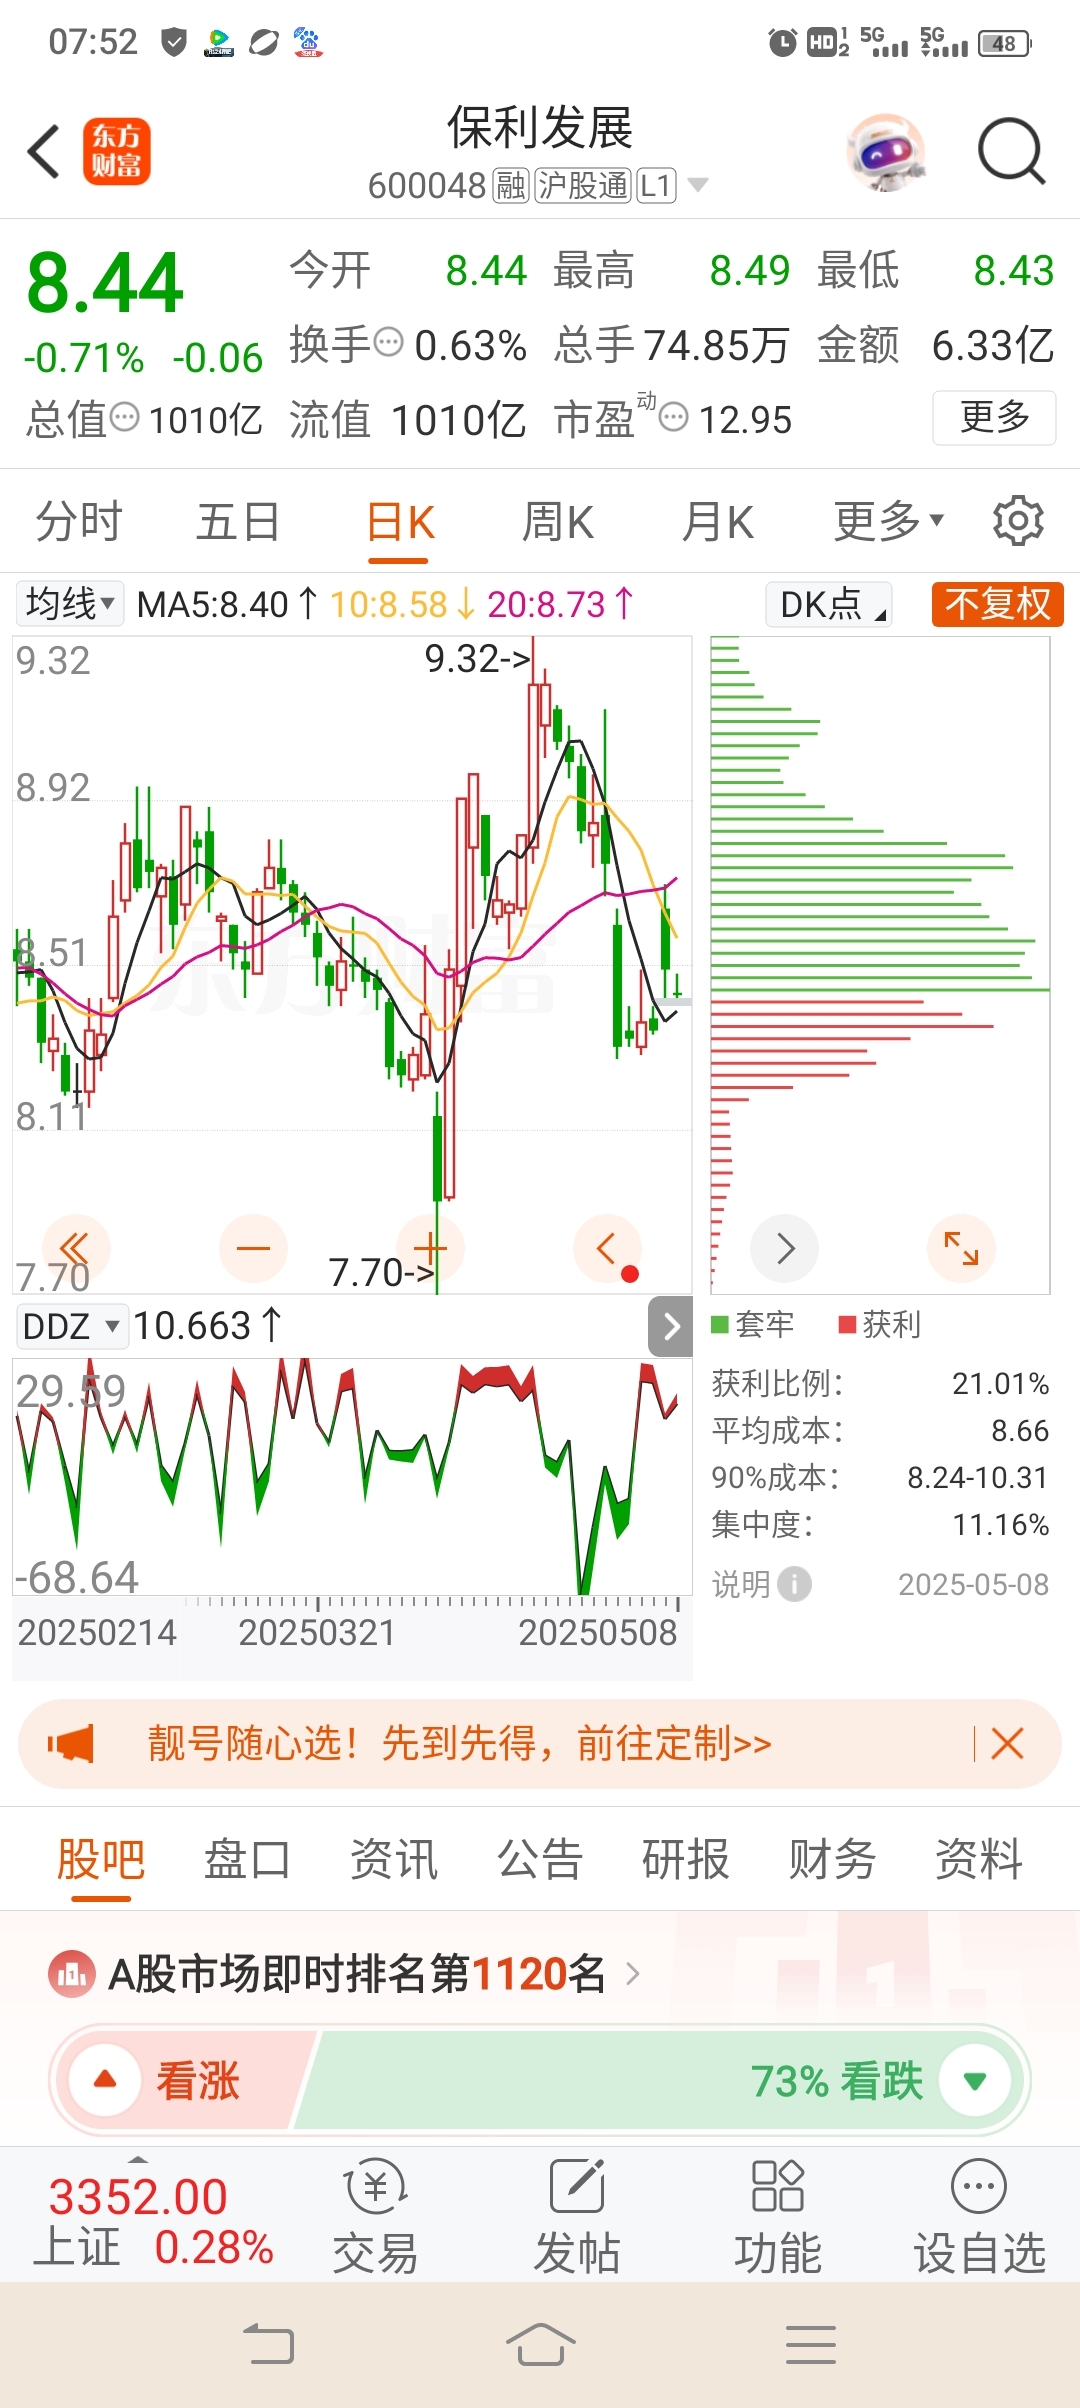Image resolution: width=1080 pixels, height=2408 pixels.
Task: Tap 沪股通 tag
Action: point(583,185)
